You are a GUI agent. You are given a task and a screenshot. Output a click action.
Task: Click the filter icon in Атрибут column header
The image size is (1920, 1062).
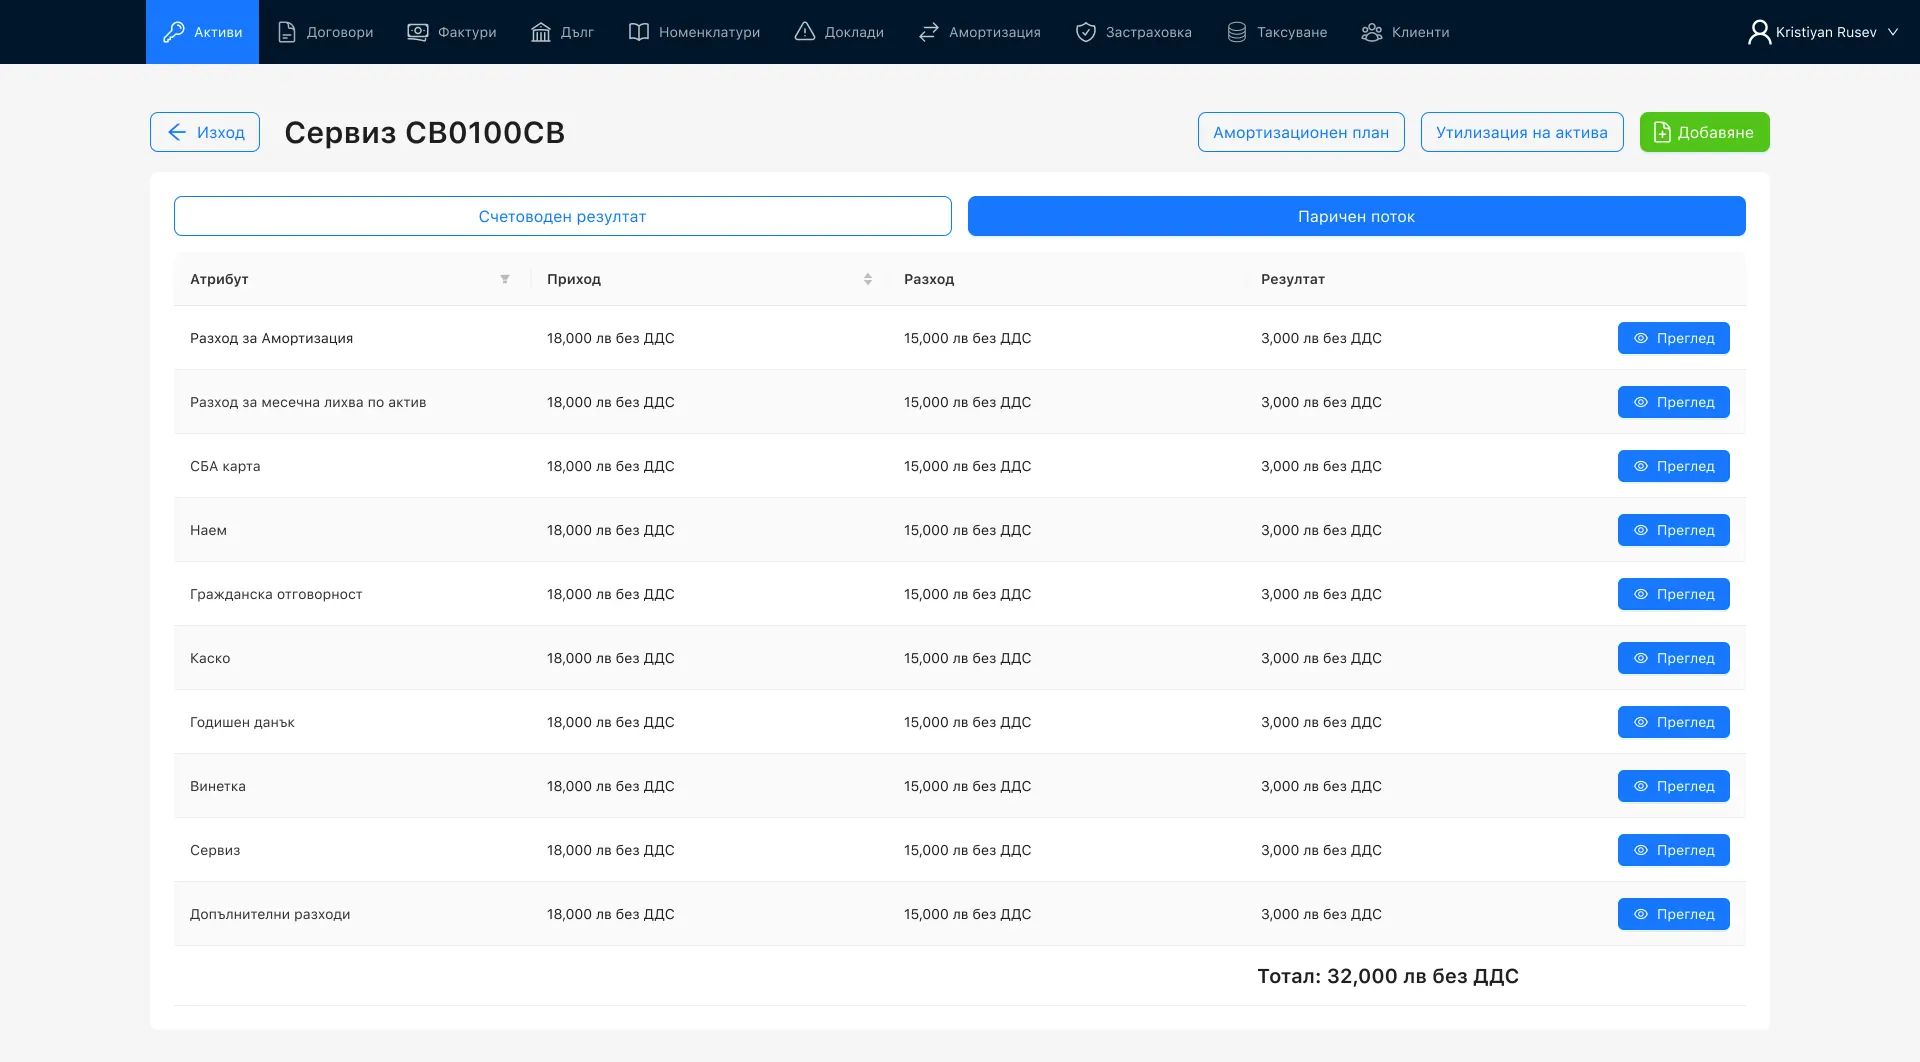pos(505,279)
